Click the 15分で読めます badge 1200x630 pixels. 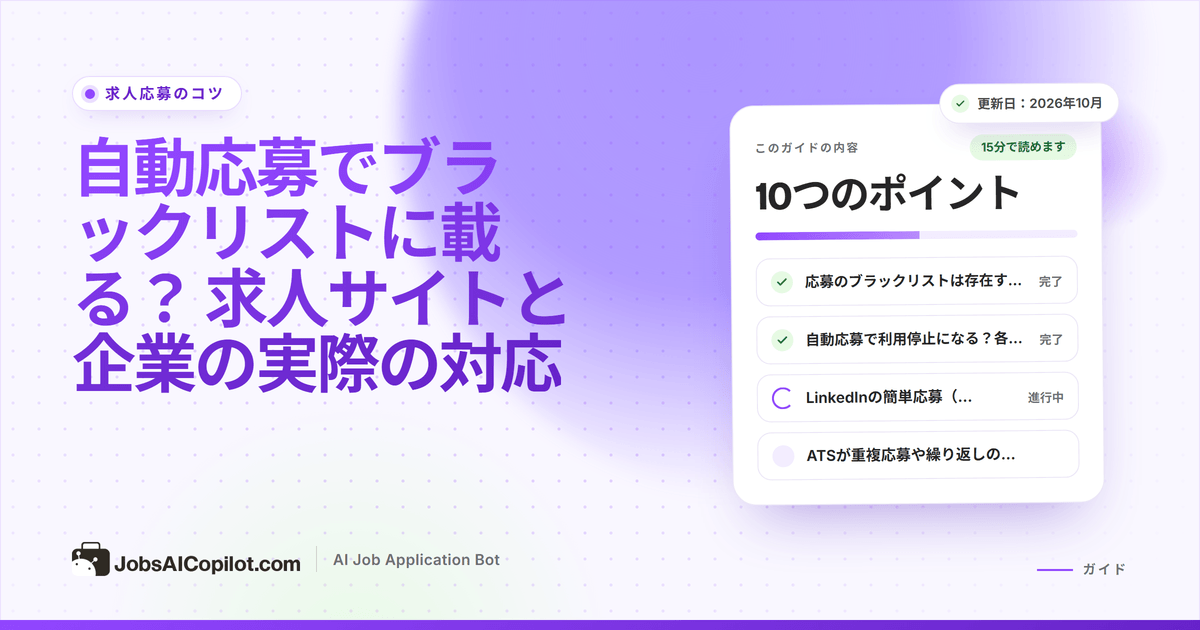[1022, 147]
